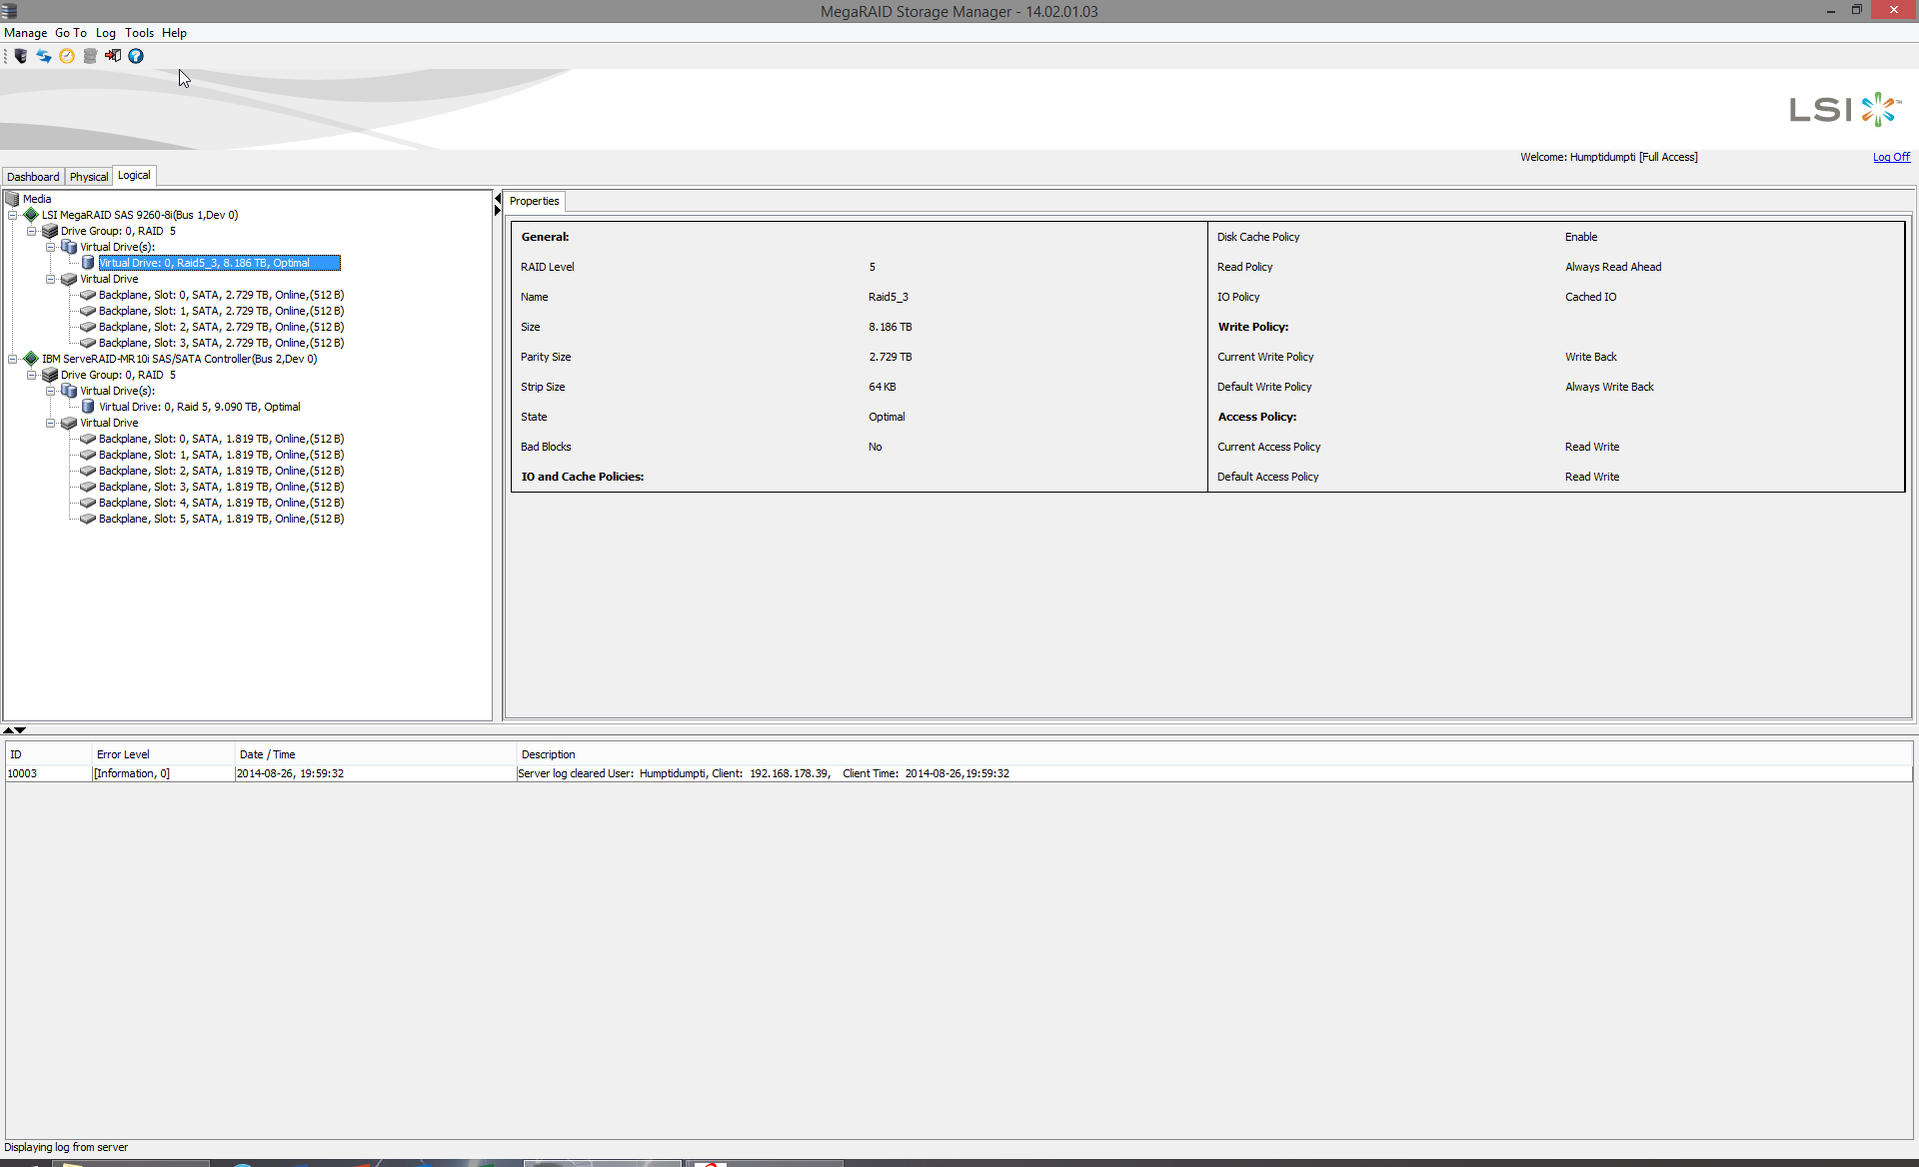Viewport: 1919px width, 1167px height.
Task: Click the gray disk stack toolbar icon
Action: [x=90, y=56]
